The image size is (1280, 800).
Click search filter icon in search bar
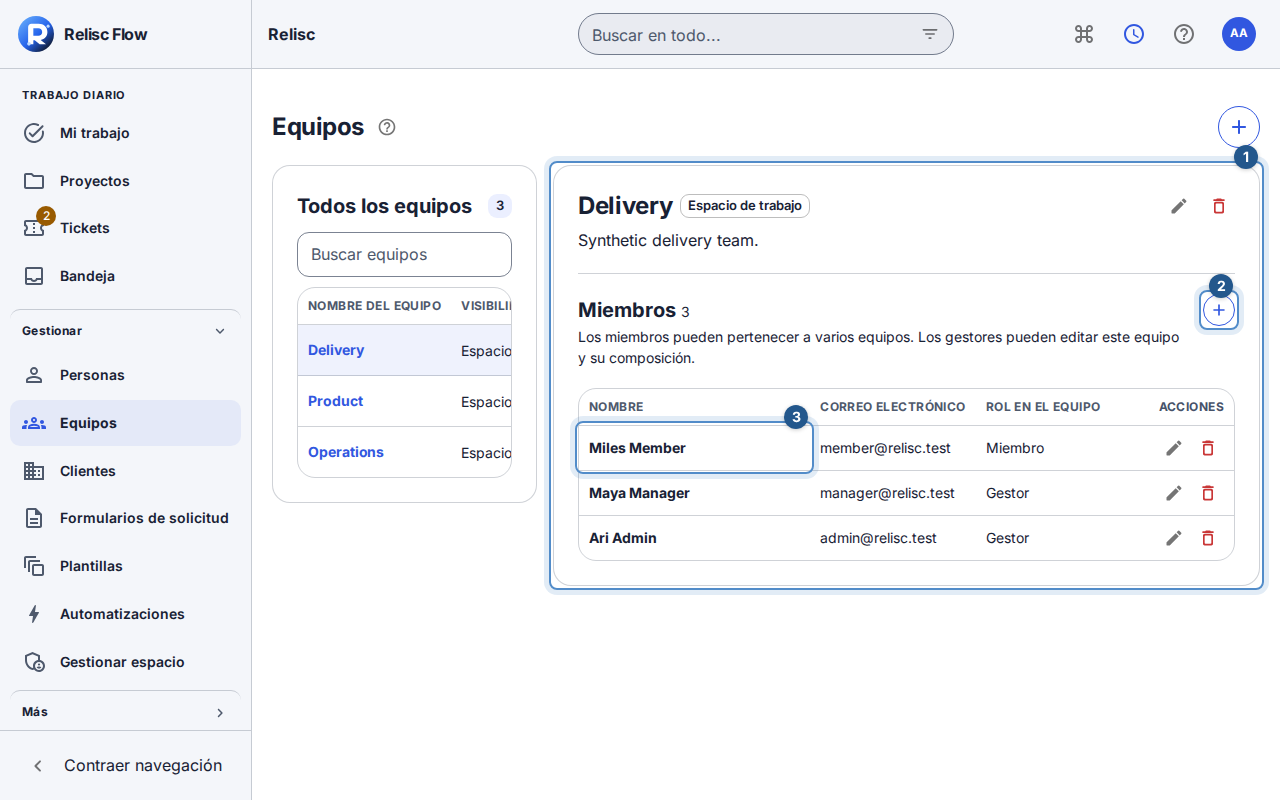(x=930, y=34)
